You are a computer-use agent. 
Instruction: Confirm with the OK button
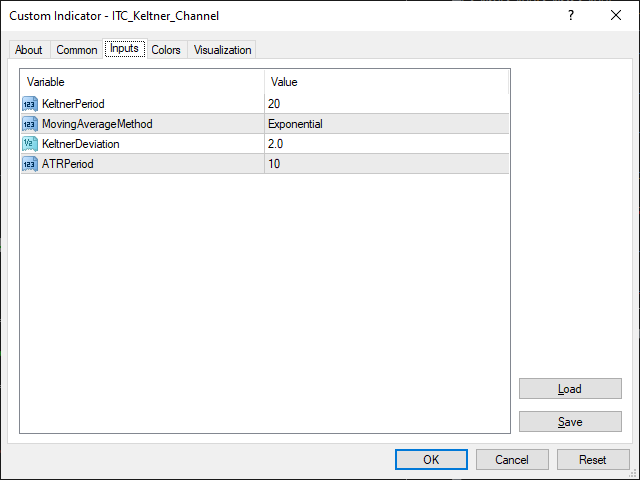click(431, 460)
